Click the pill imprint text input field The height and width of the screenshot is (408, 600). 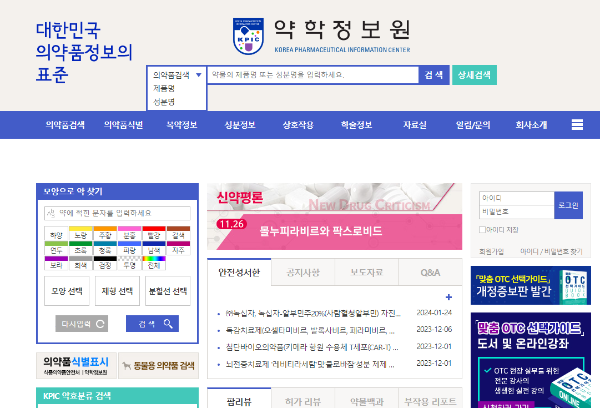[117, 213]
